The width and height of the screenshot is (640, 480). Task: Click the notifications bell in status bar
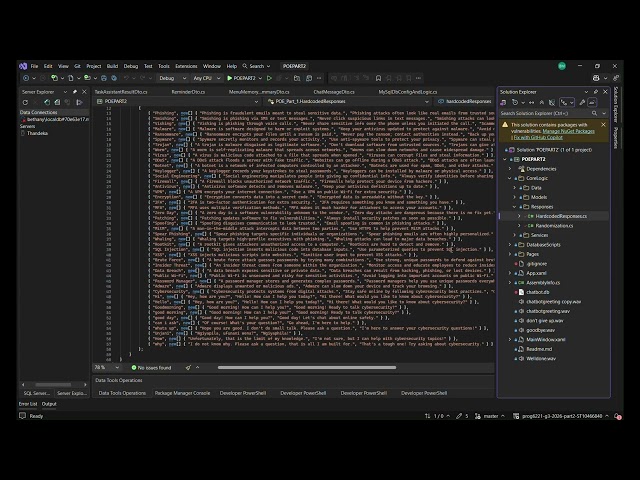coord(618,416)
